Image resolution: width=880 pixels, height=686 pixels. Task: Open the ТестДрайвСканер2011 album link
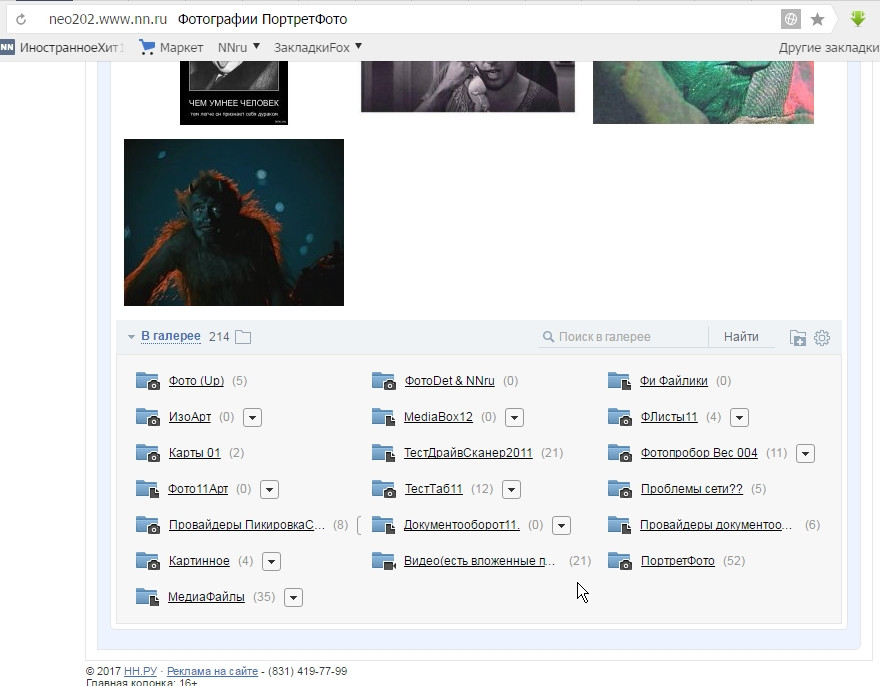tap(468, 452)
